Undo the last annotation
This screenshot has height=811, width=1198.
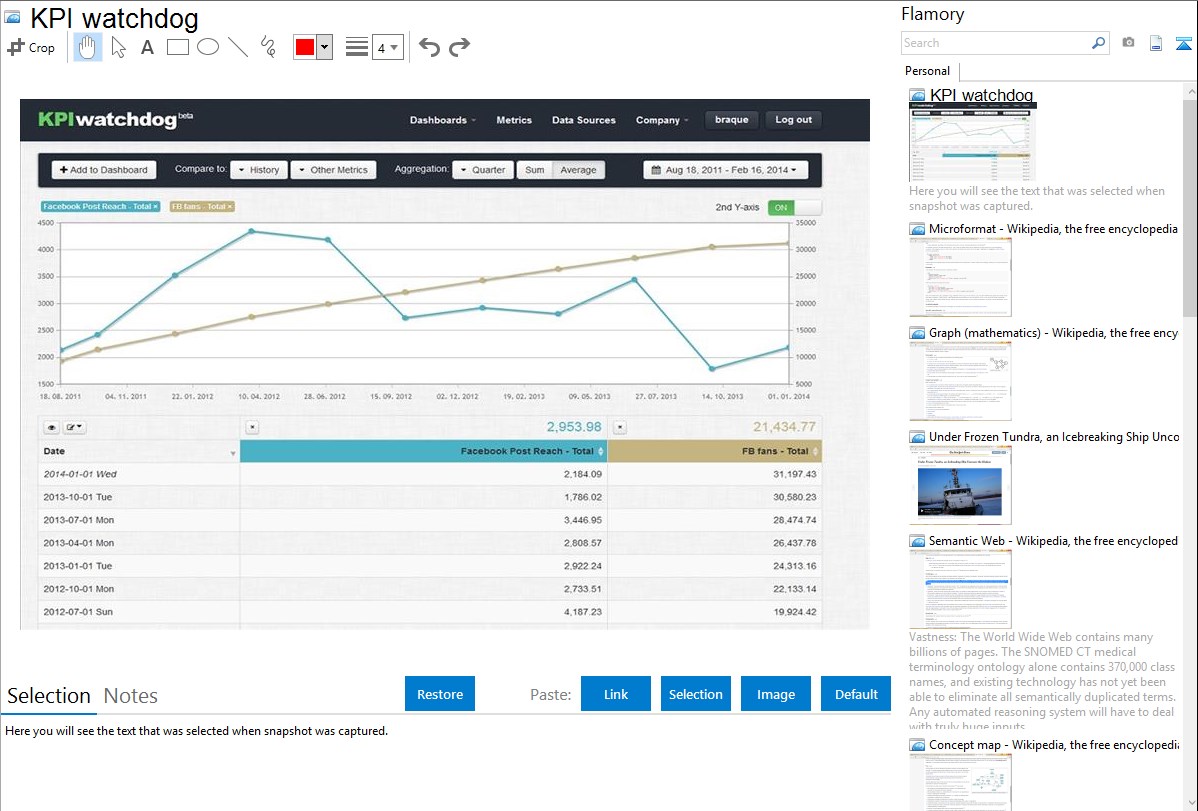(429, 47)
